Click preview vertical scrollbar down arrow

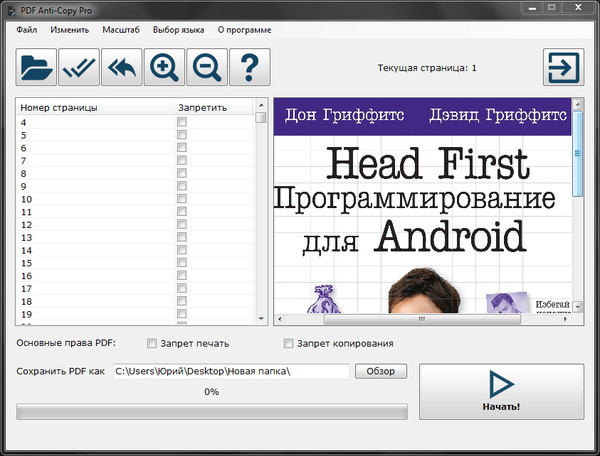click(578, 306)
